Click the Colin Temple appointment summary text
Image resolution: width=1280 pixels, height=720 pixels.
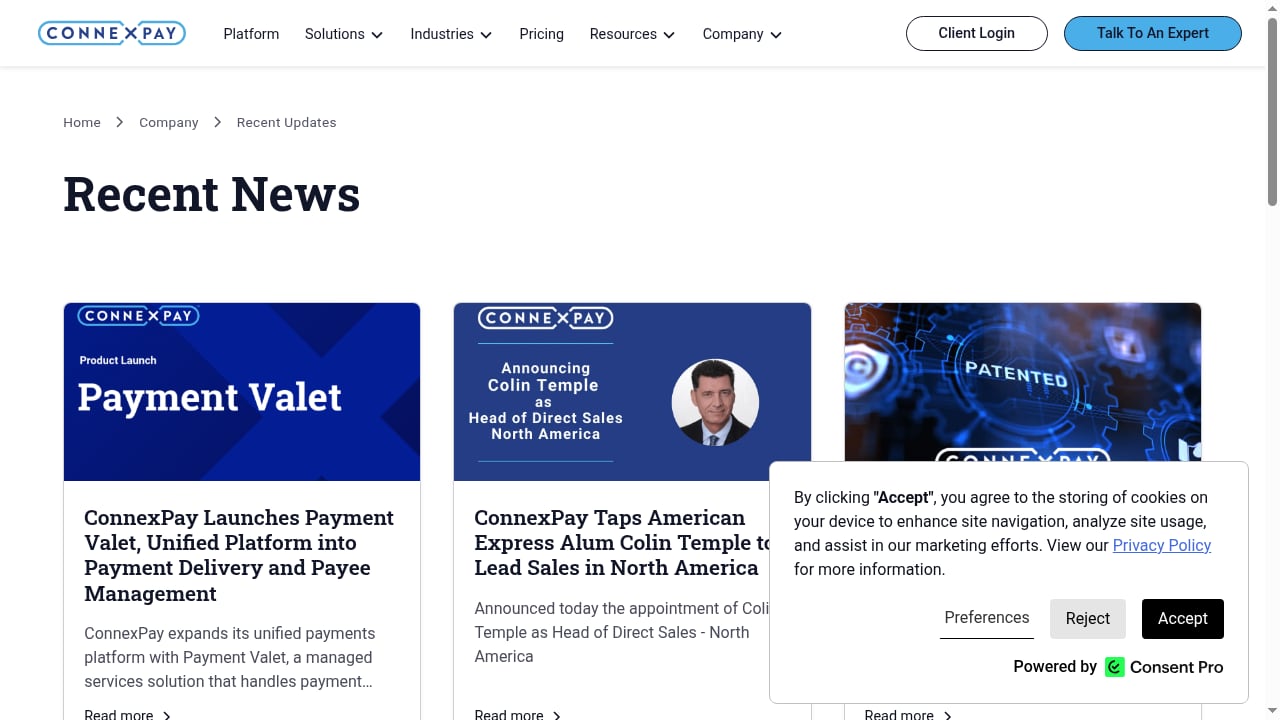tap(622, 632)
